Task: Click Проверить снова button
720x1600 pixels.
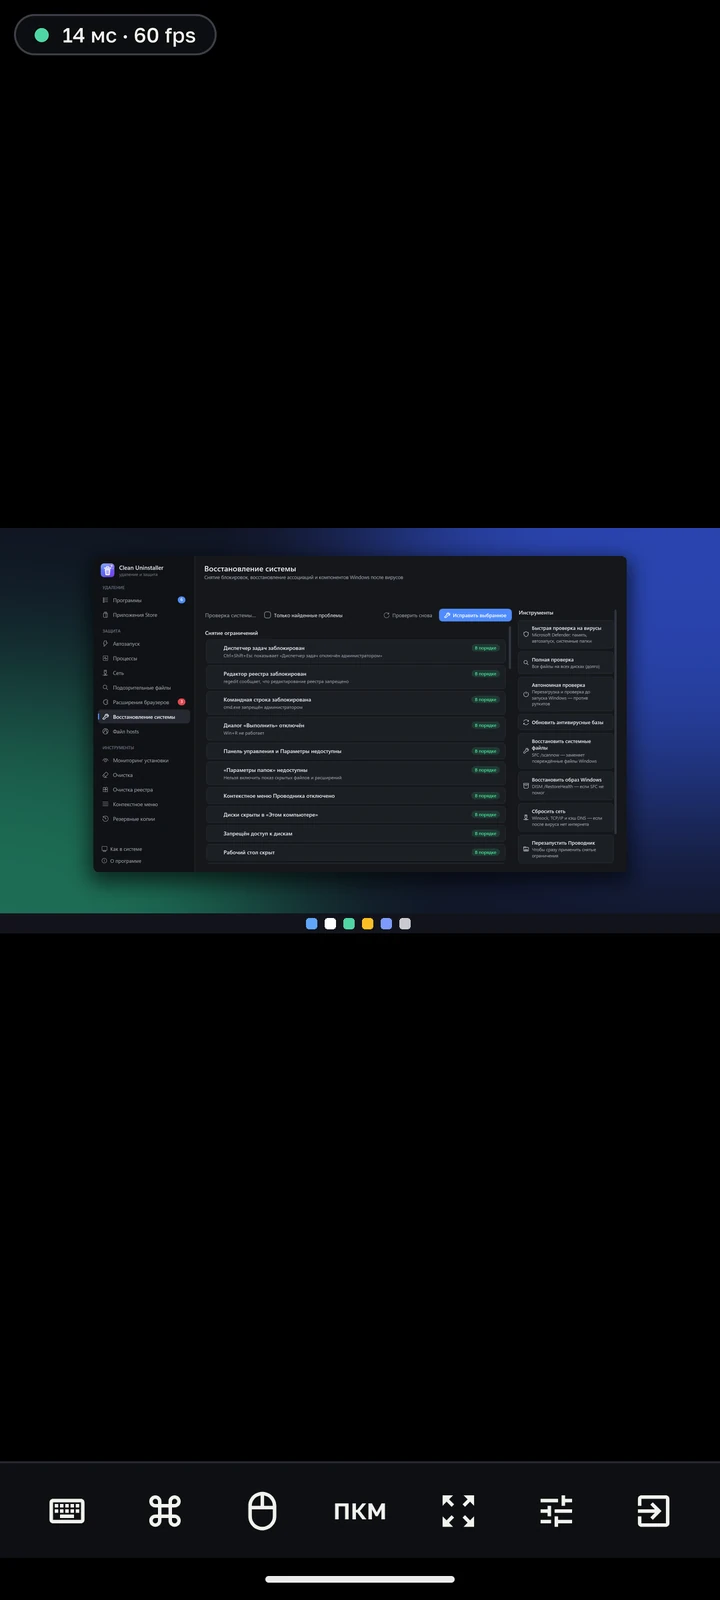Action: click(x=408, y=615)
